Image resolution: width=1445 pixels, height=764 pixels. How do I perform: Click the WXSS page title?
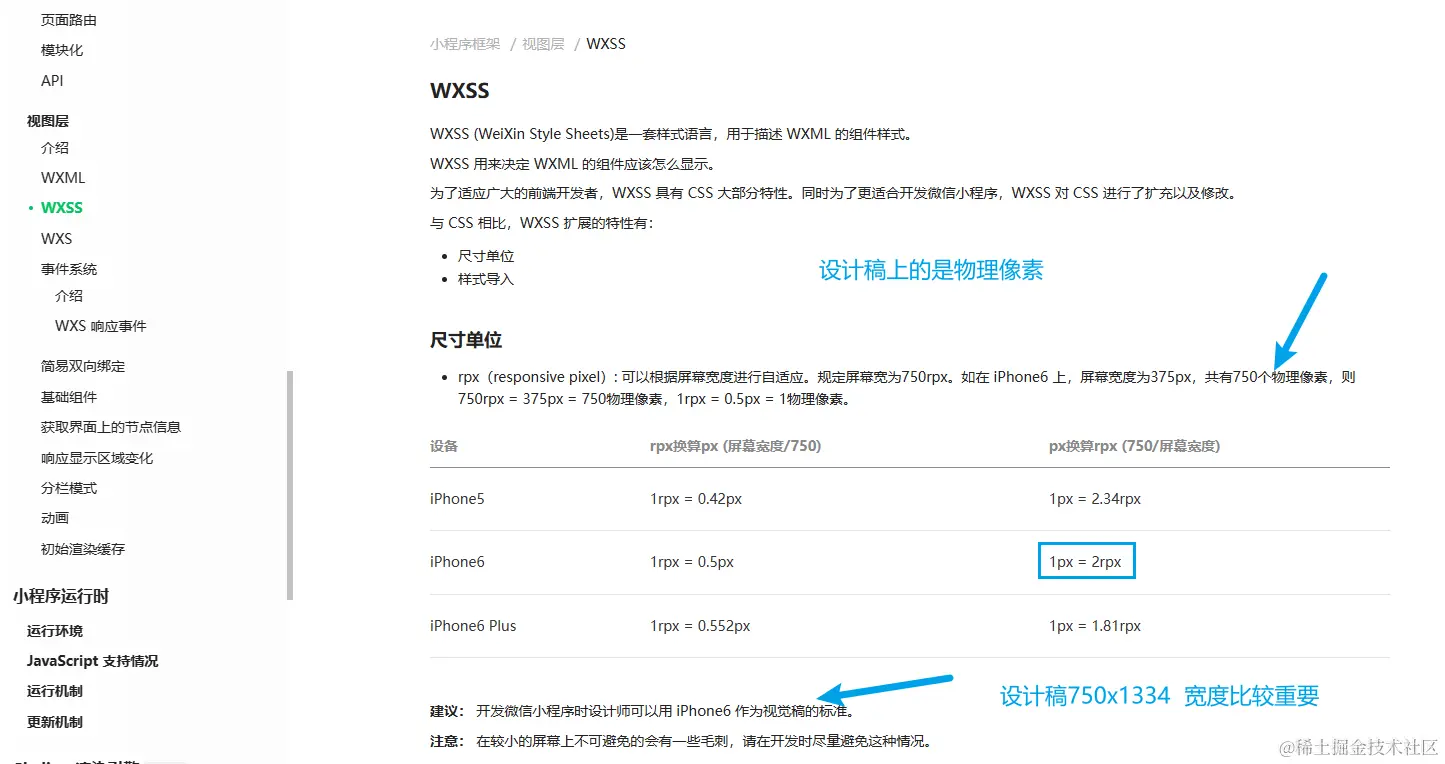pos(460,91)
